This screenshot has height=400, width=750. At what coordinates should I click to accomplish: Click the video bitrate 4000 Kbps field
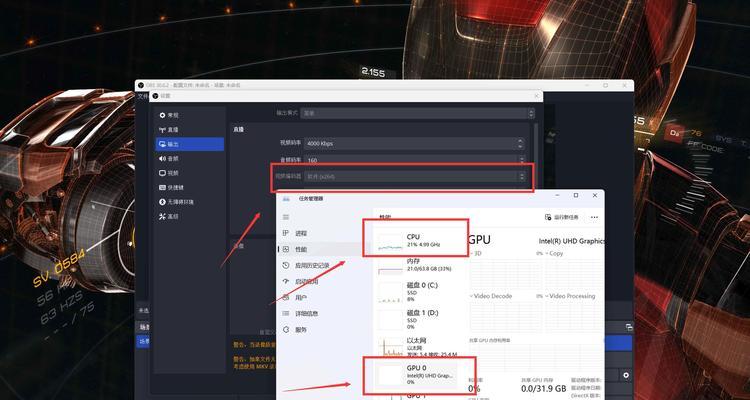[415, 144]
